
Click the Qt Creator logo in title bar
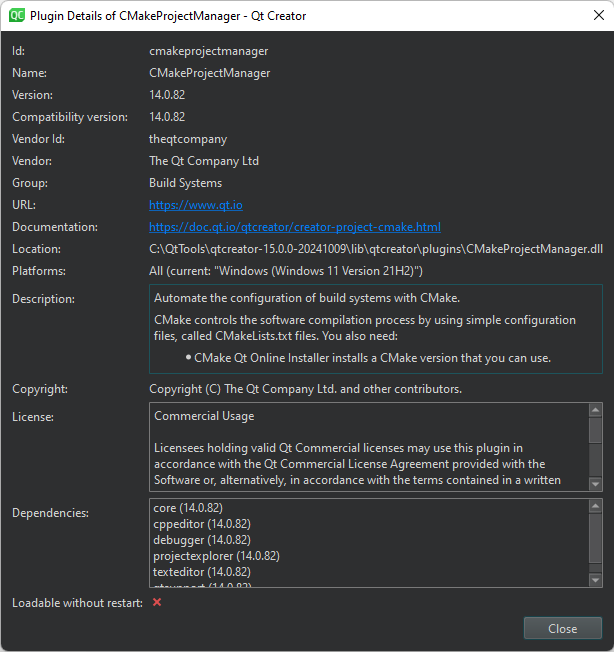[15, 16]
